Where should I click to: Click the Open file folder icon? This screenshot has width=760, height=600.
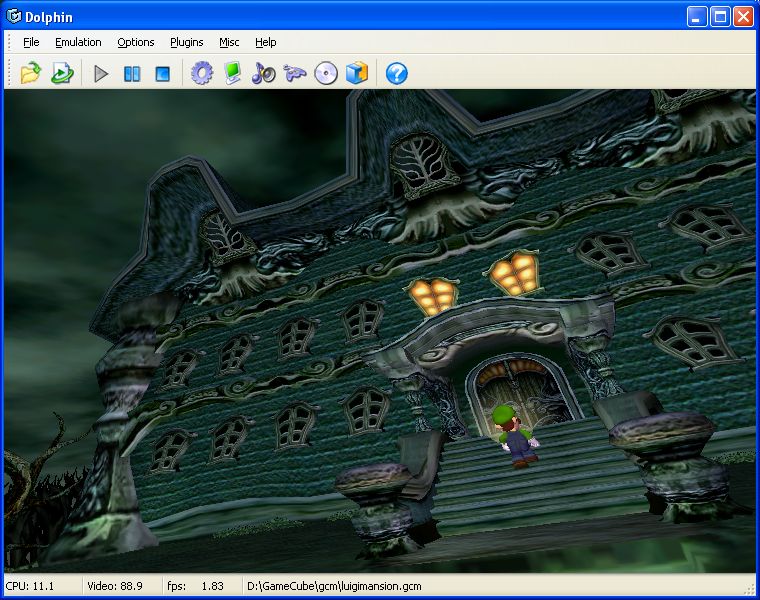(31, 73)
